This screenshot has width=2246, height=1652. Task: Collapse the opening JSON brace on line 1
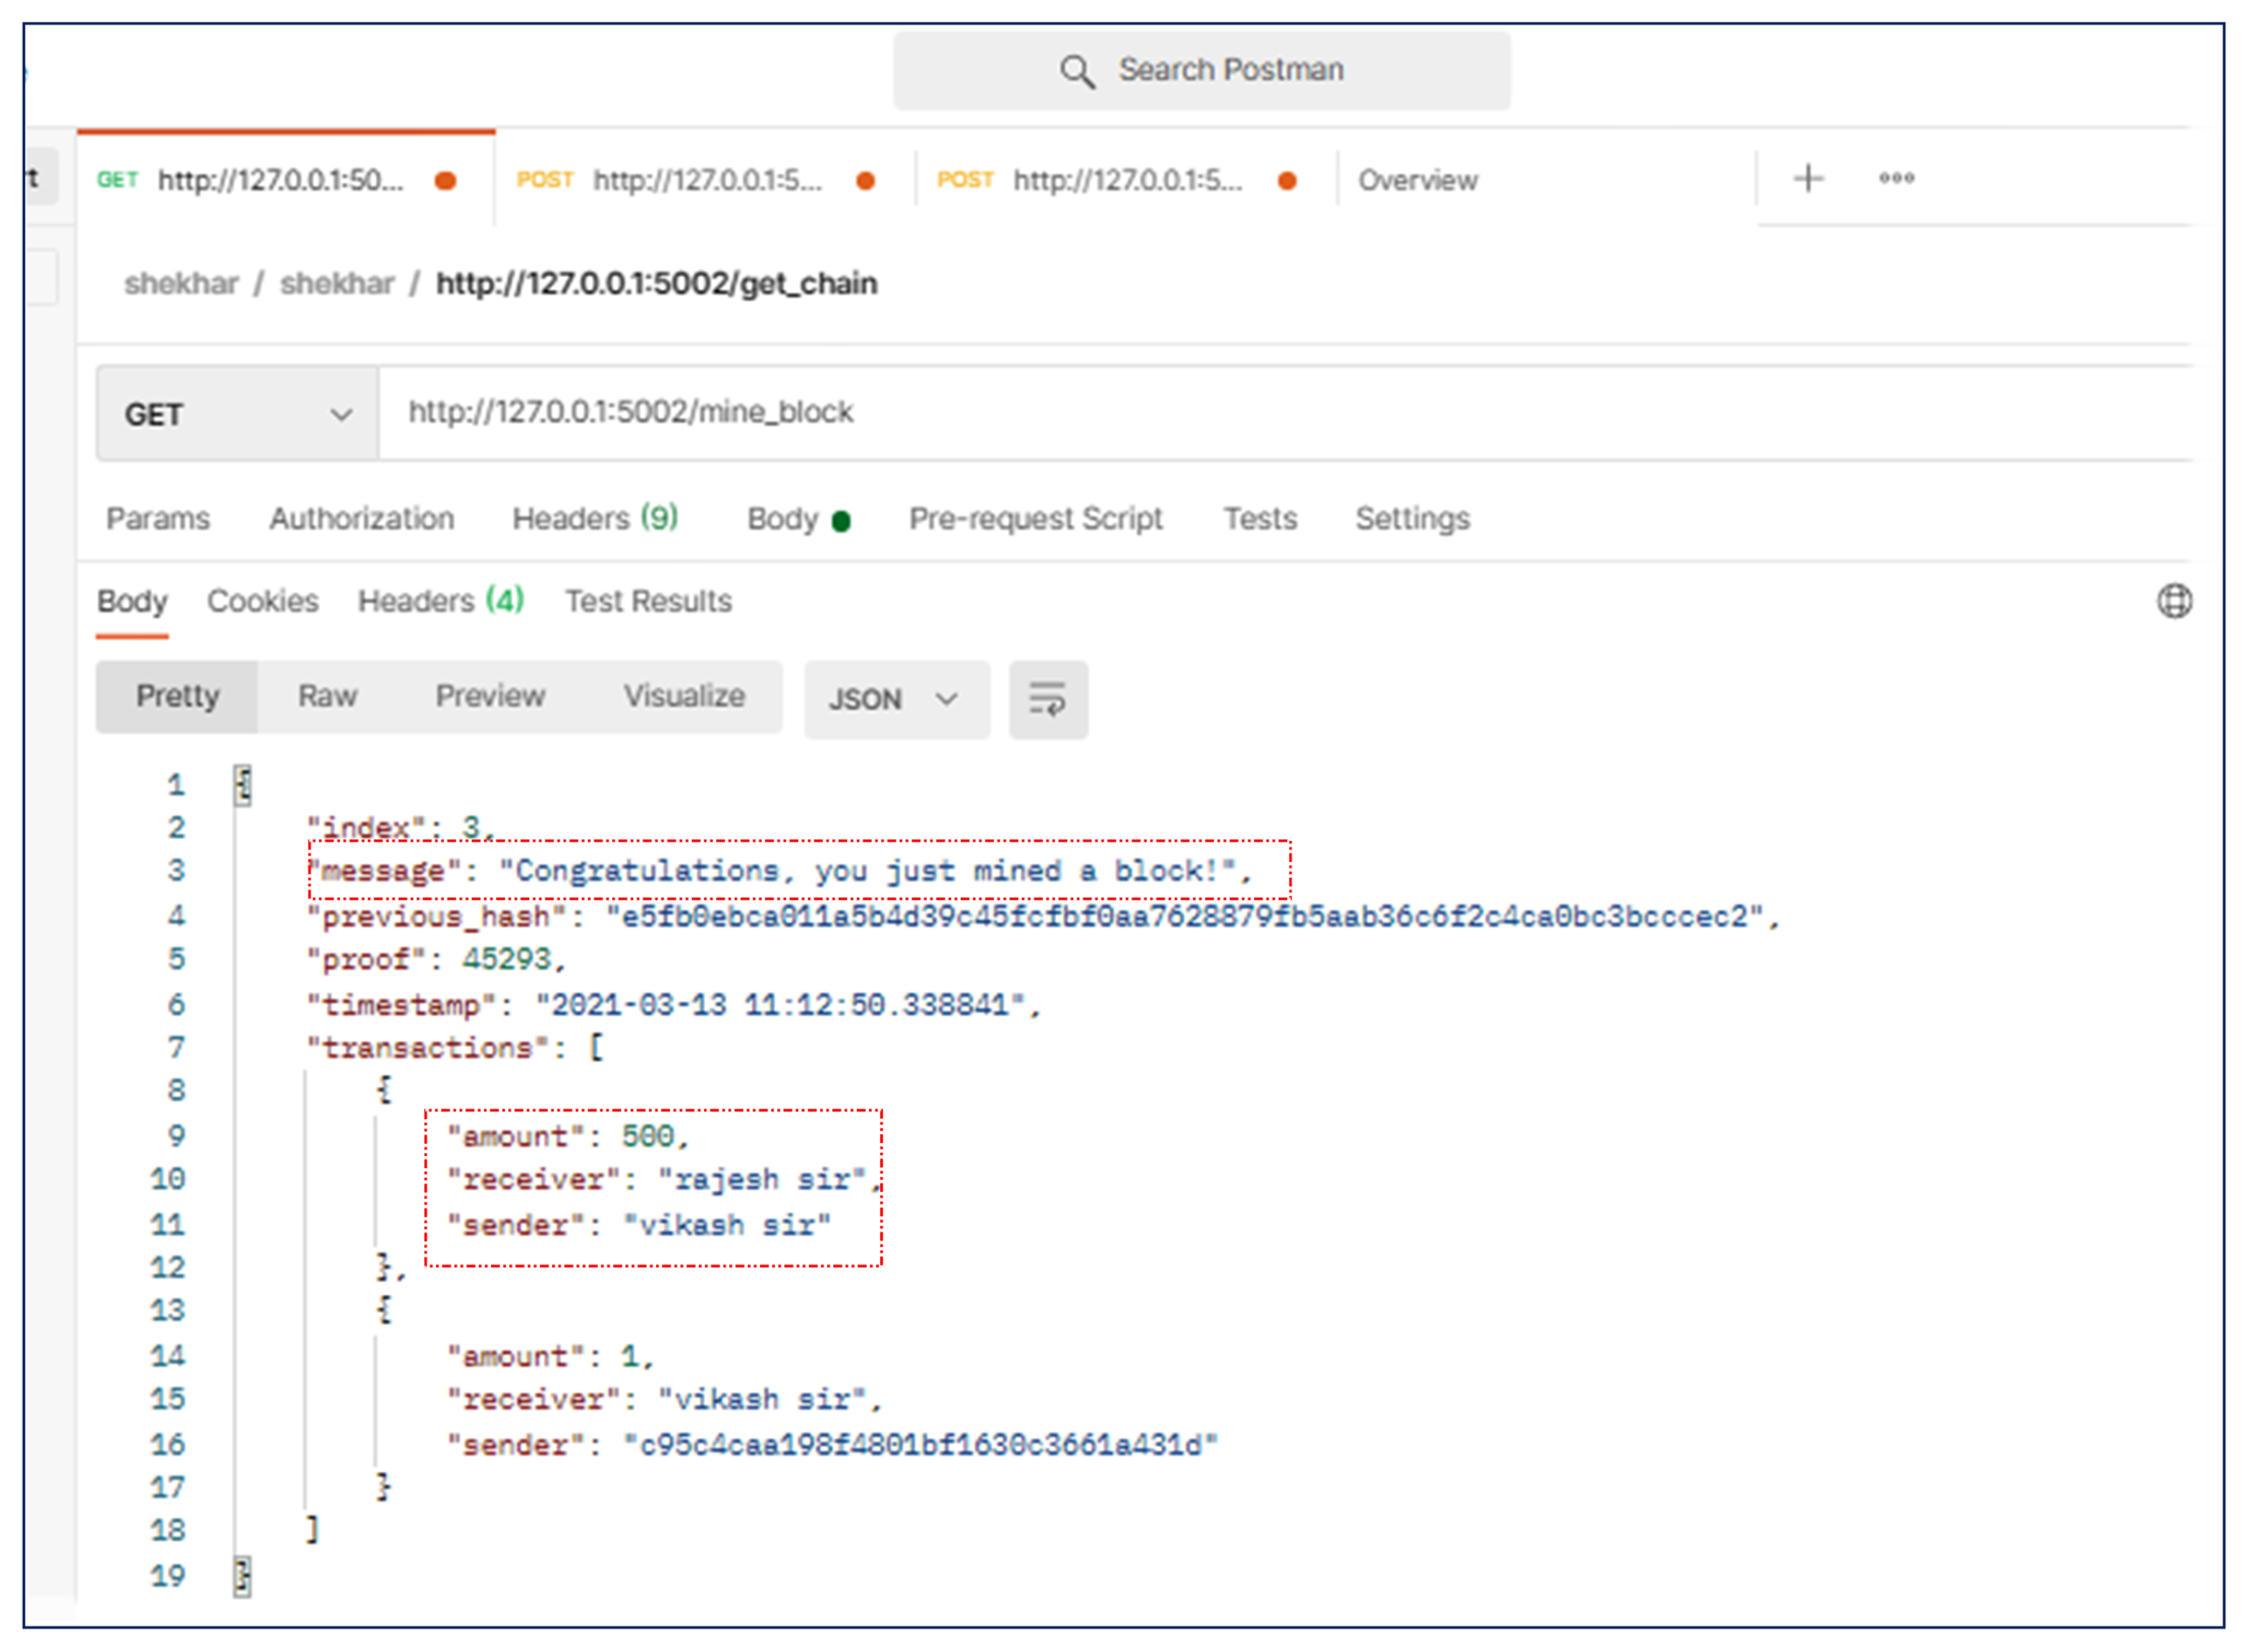coord(243,785)
